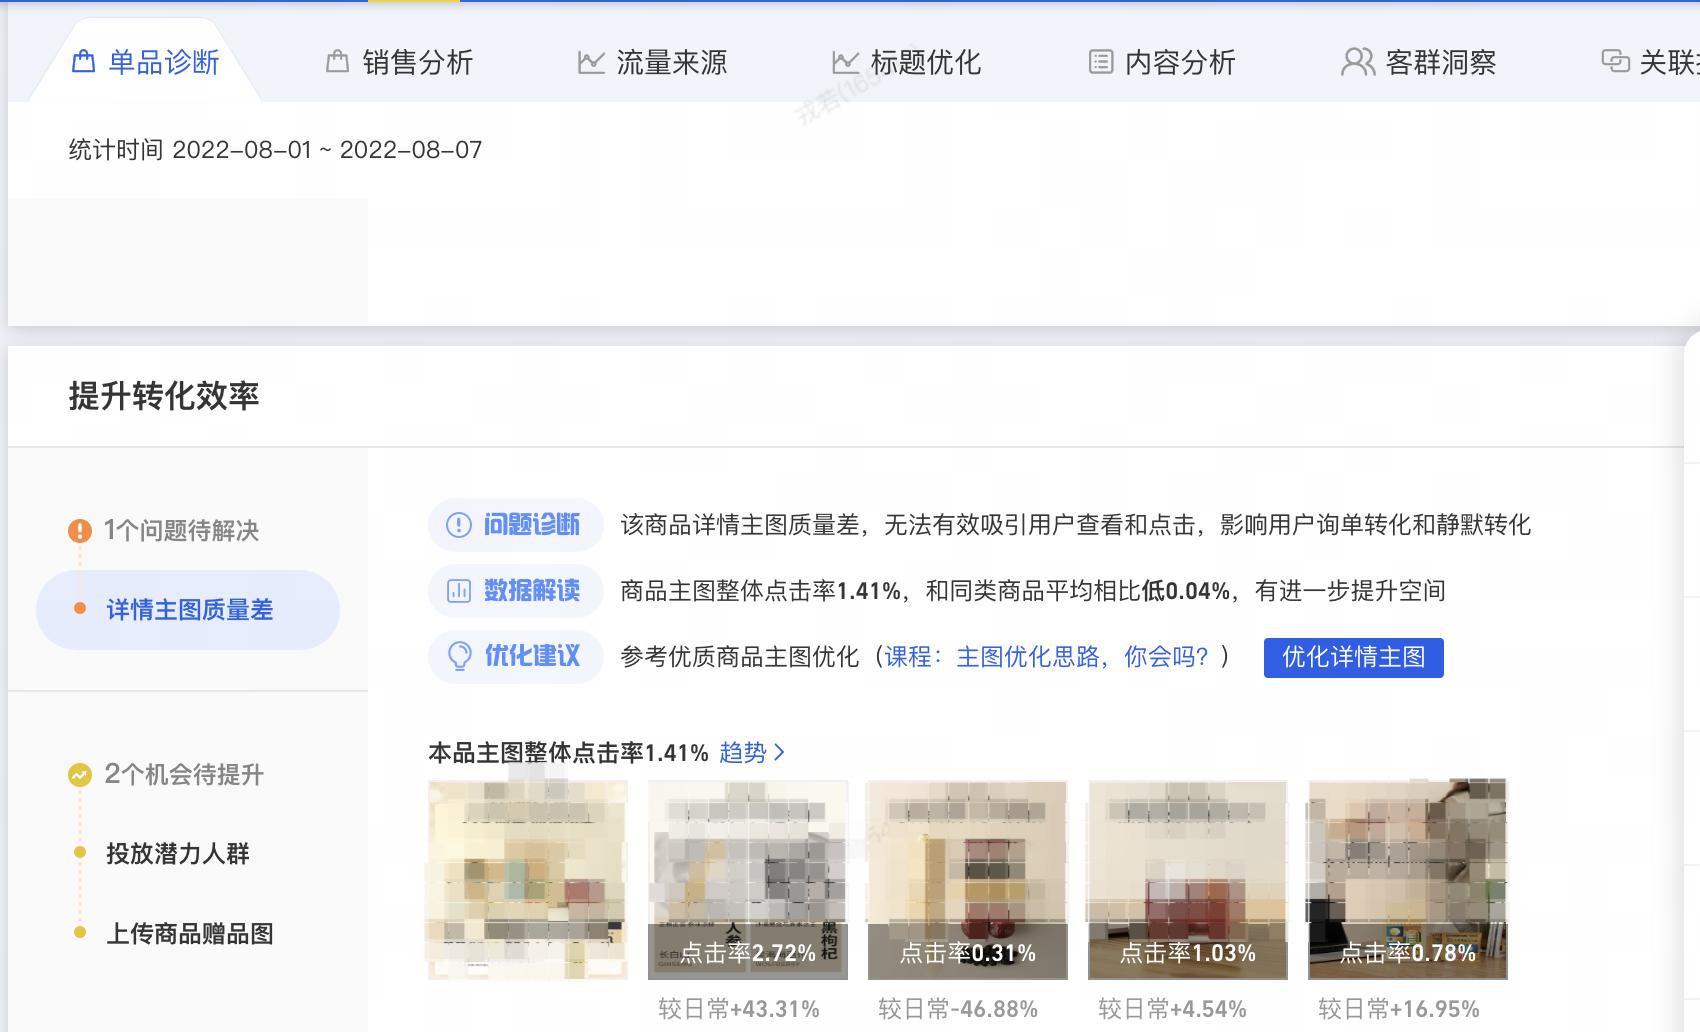Select 投放潜力人群 in the sidebar
This screenshot has height=1032, width=1700.
tap(178, 854)
